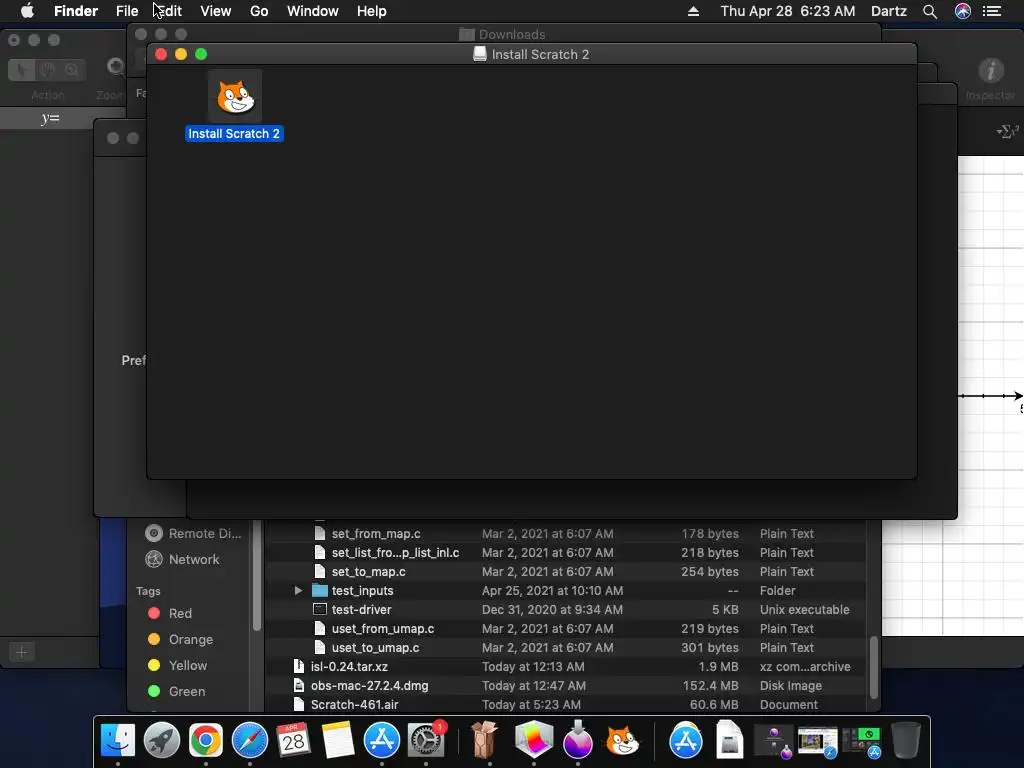Open Grapher from the Dock

point(534,741)
